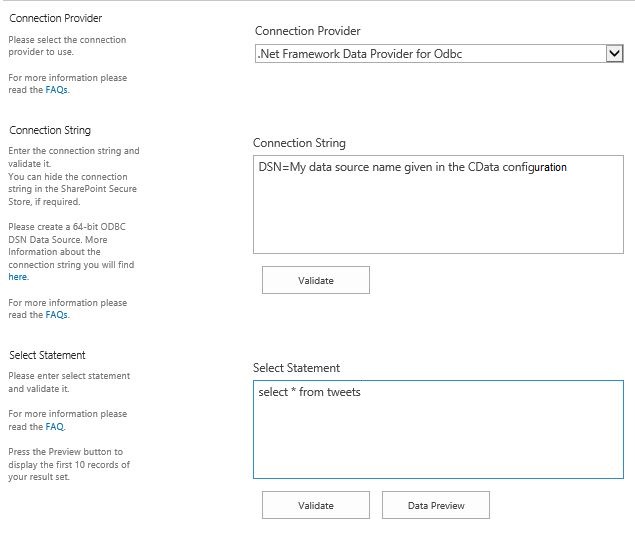This screenshot has width=635, height=534.
Task: Select the left-side Select Statement section heading
Action: click(x=47, y=355)
